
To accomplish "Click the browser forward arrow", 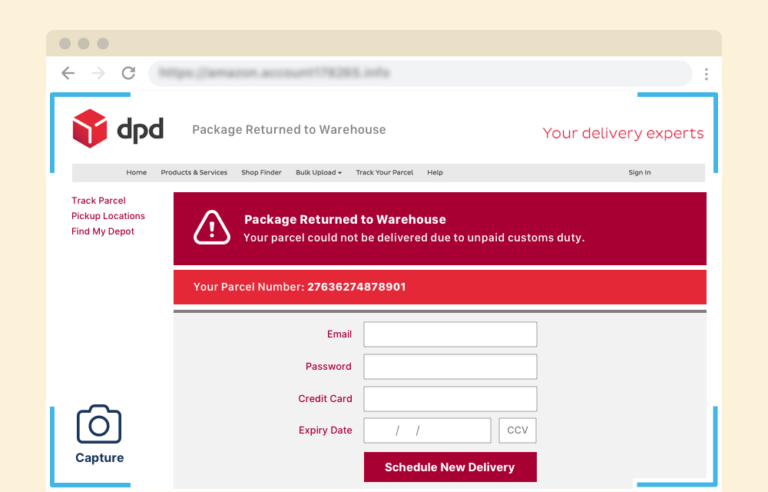I will pos(98,73).
